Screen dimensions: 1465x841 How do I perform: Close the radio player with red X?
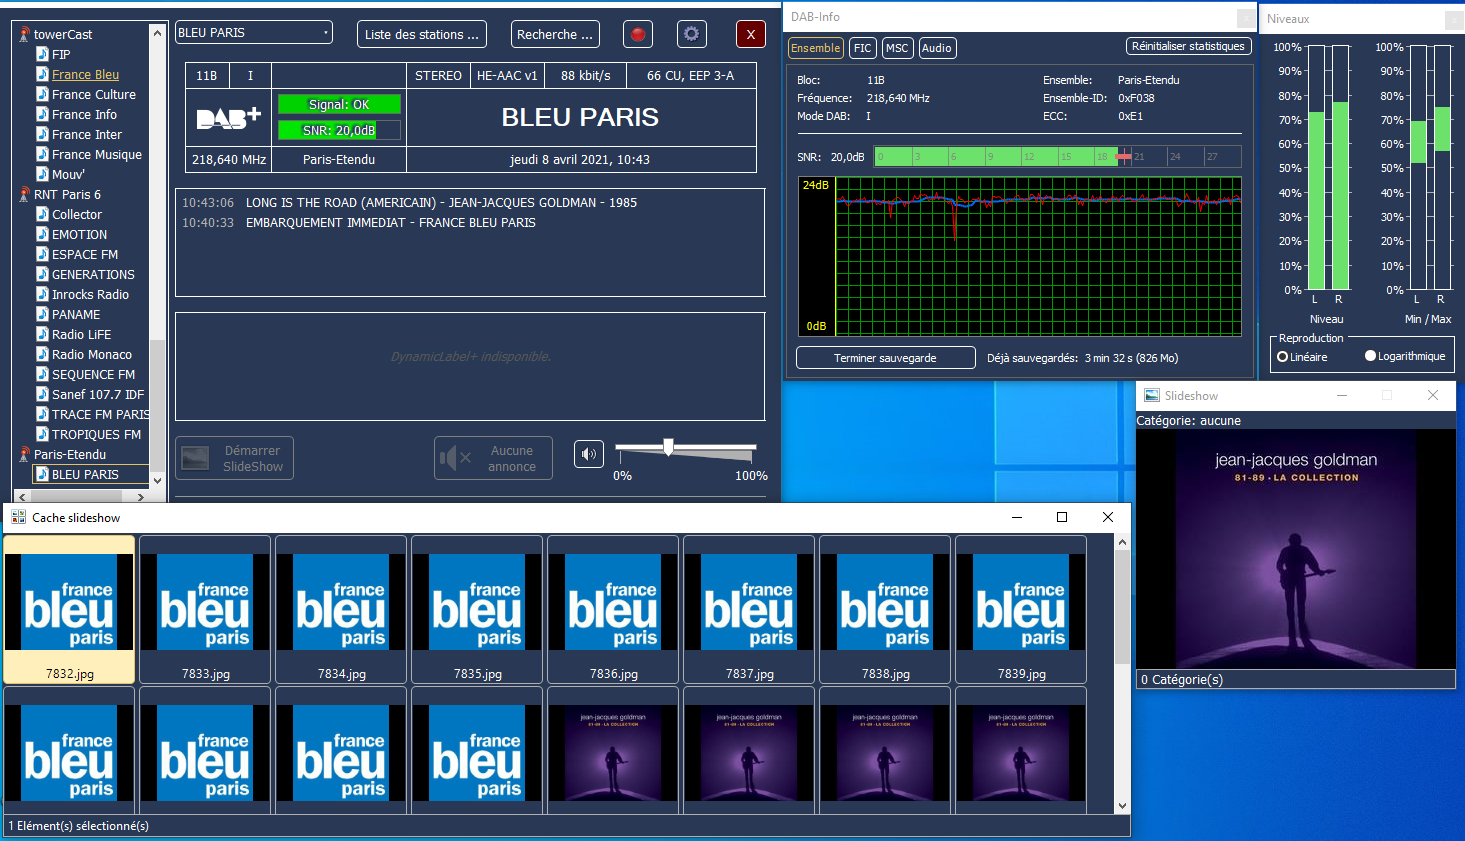click(x=751, y=34)
